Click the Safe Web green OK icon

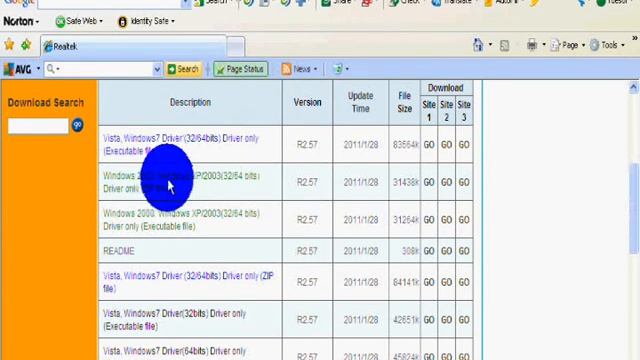[x=60, y=22]
